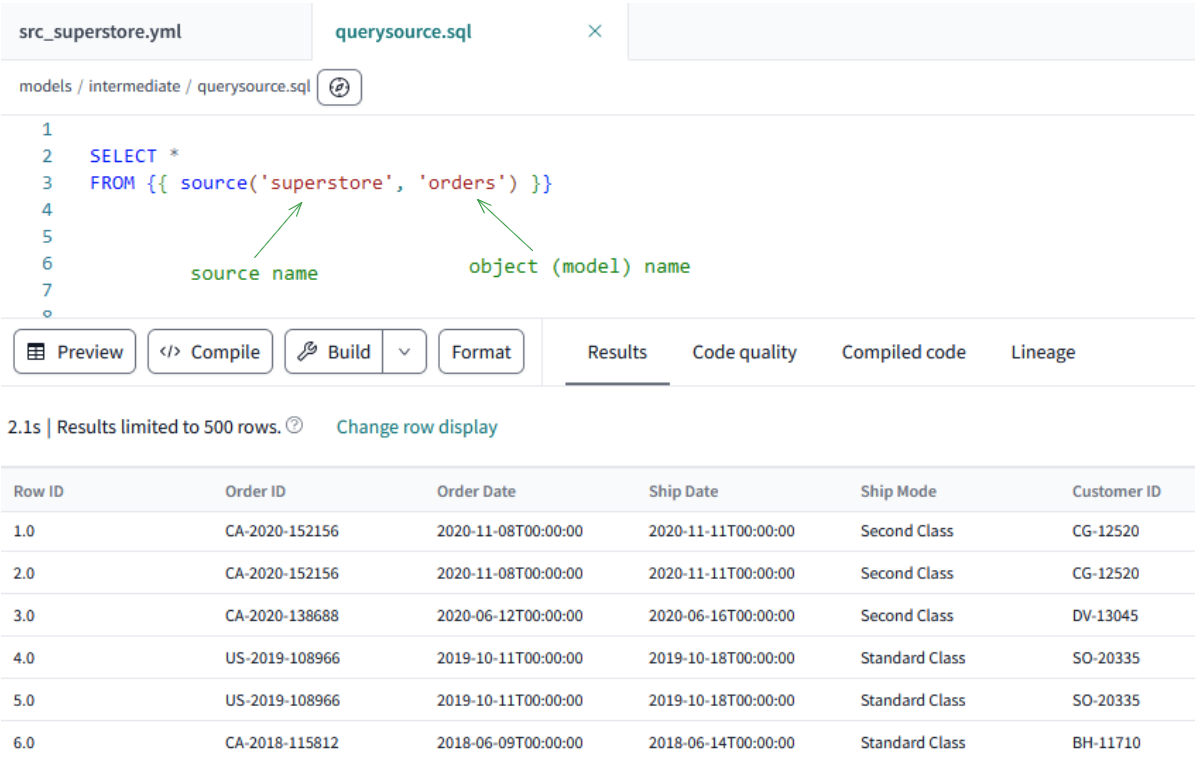Image resolution: width=1202 pixels, height=770 pixels.
Task: Switch to the Code quality tab
Action: click(x=744, y=352)
